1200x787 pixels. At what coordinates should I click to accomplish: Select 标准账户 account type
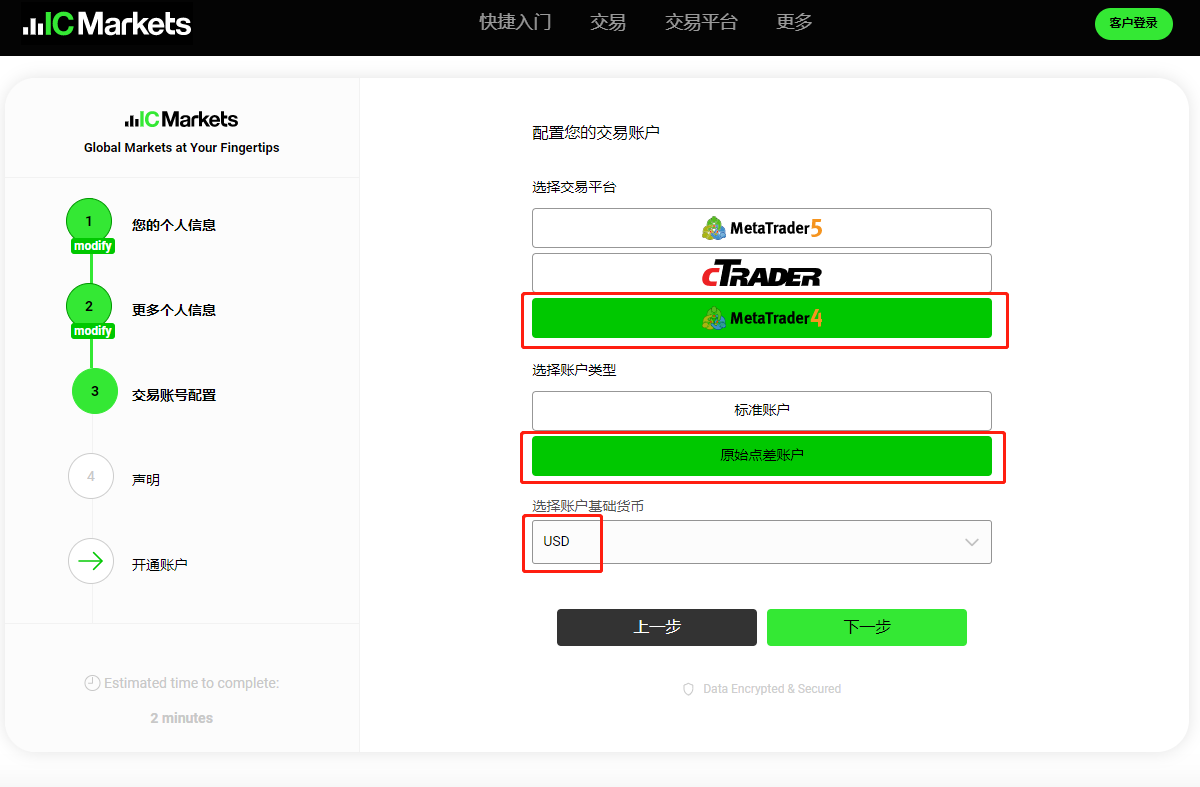point(762,411)
